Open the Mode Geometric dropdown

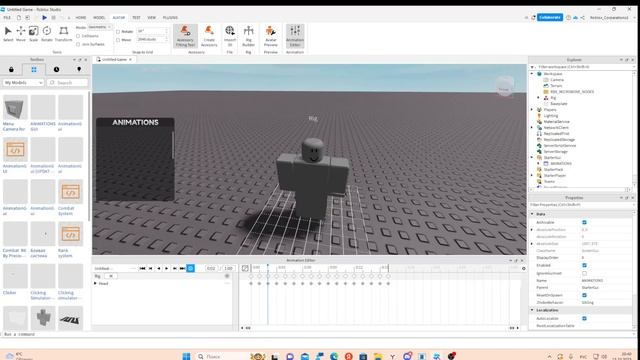click(x=100, y=27)
